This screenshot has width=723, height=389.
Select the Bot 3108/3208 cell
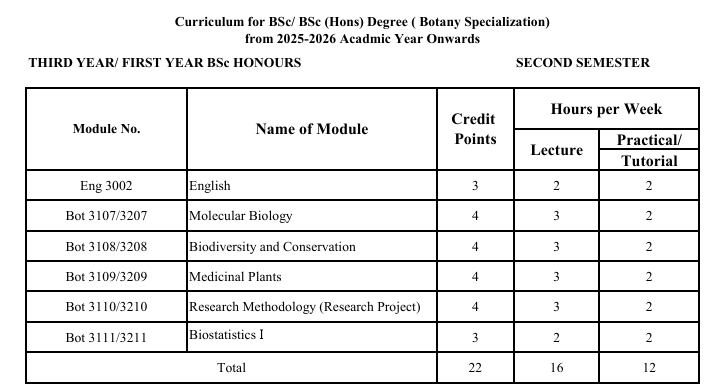[x=107, y=247]
